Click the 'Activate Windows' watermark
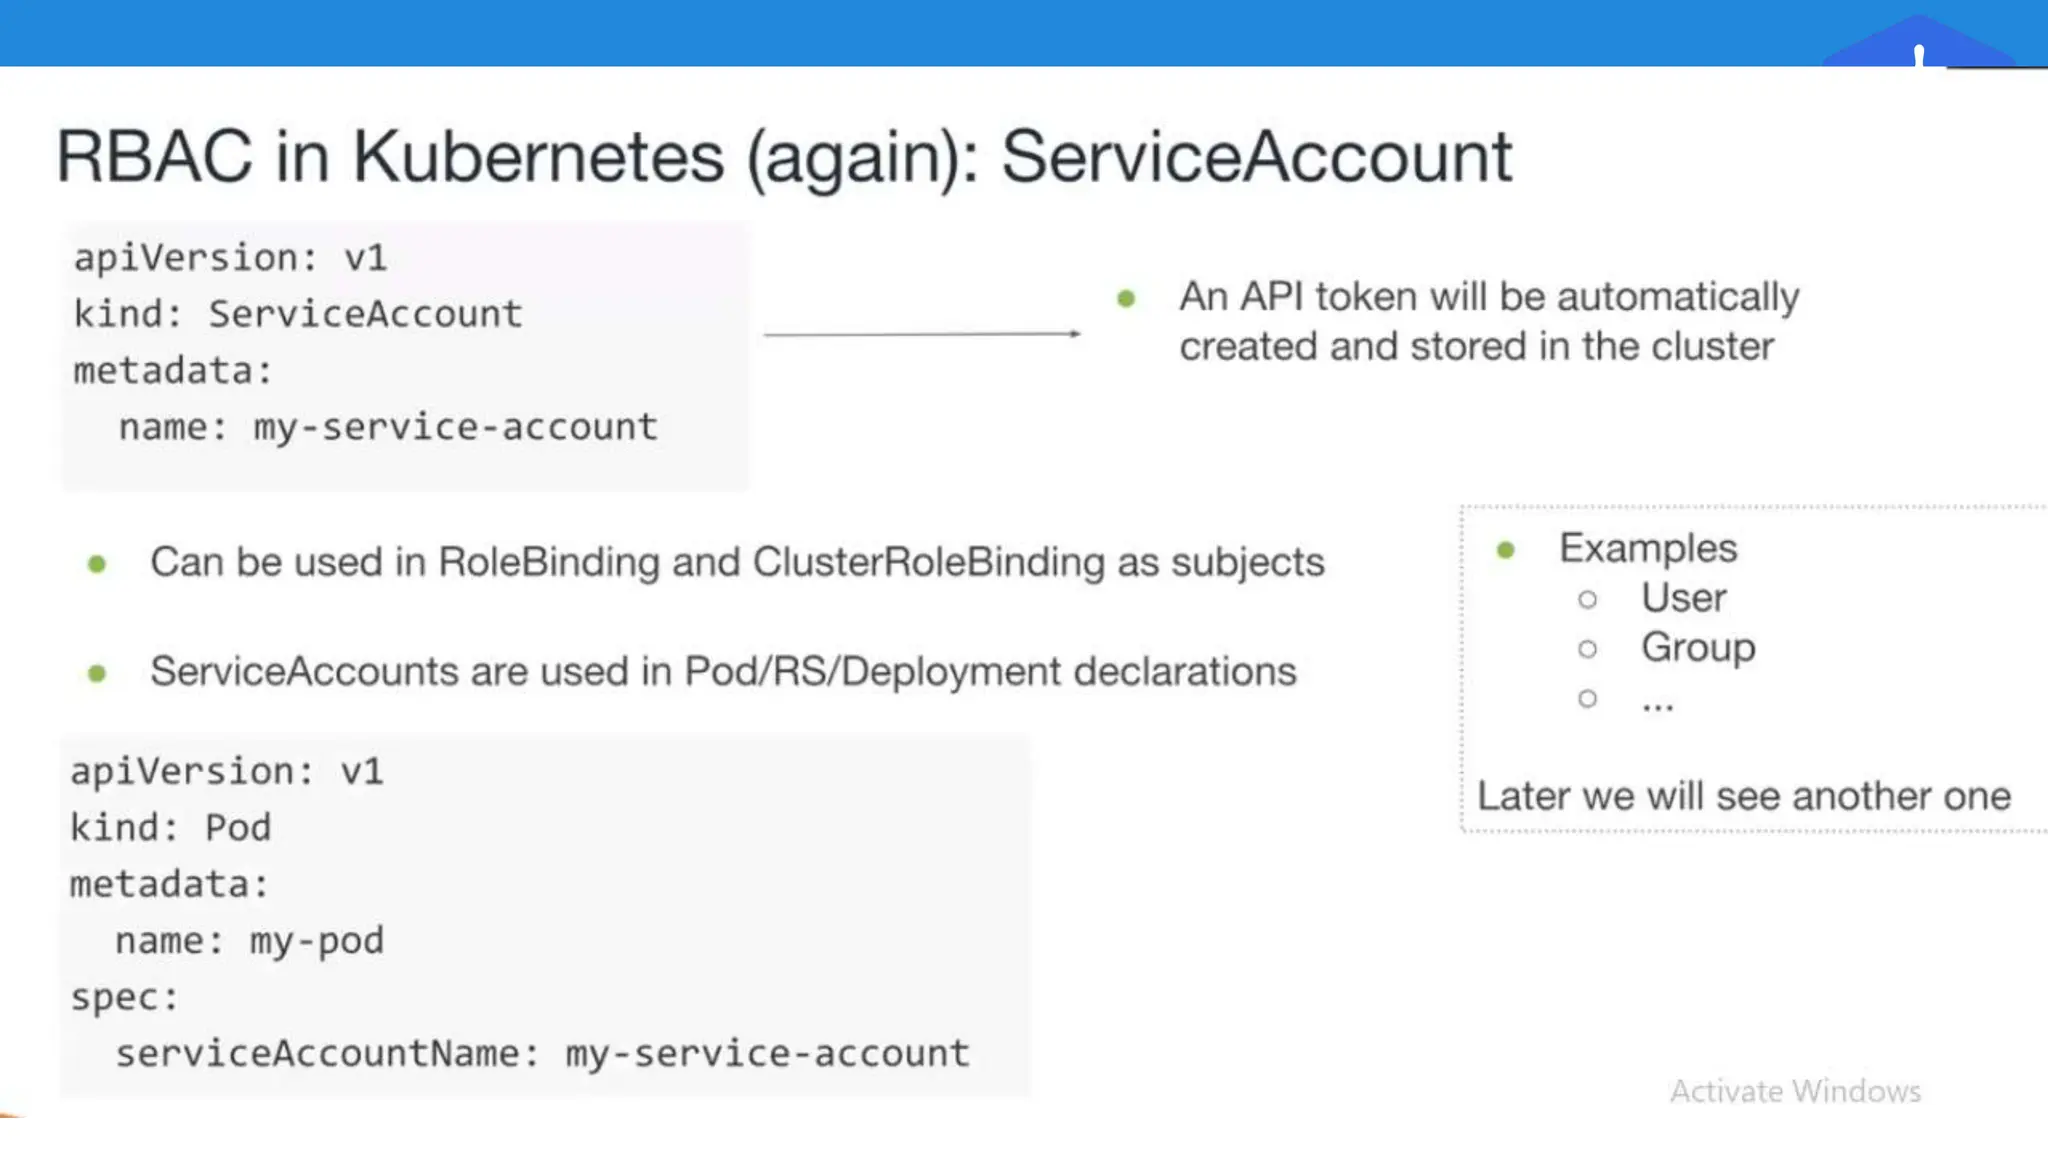 click(1795, 1091)
